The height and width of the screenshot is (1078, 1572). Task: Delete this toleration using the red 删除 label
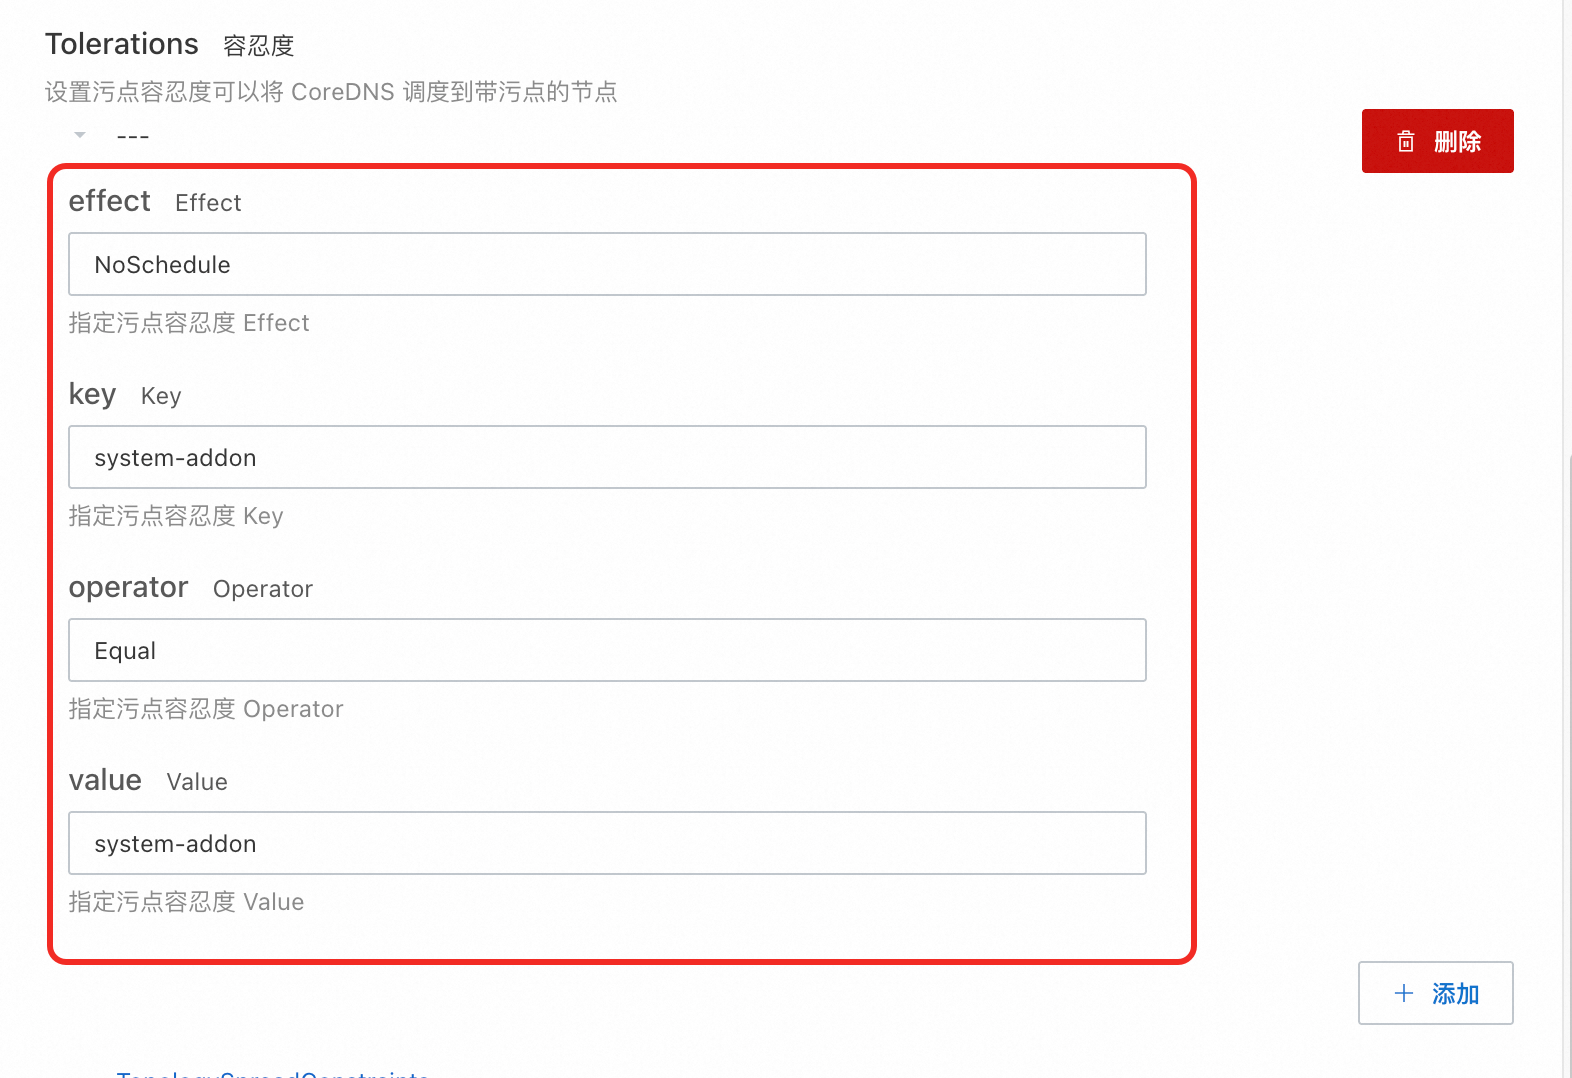point(1457,141)
